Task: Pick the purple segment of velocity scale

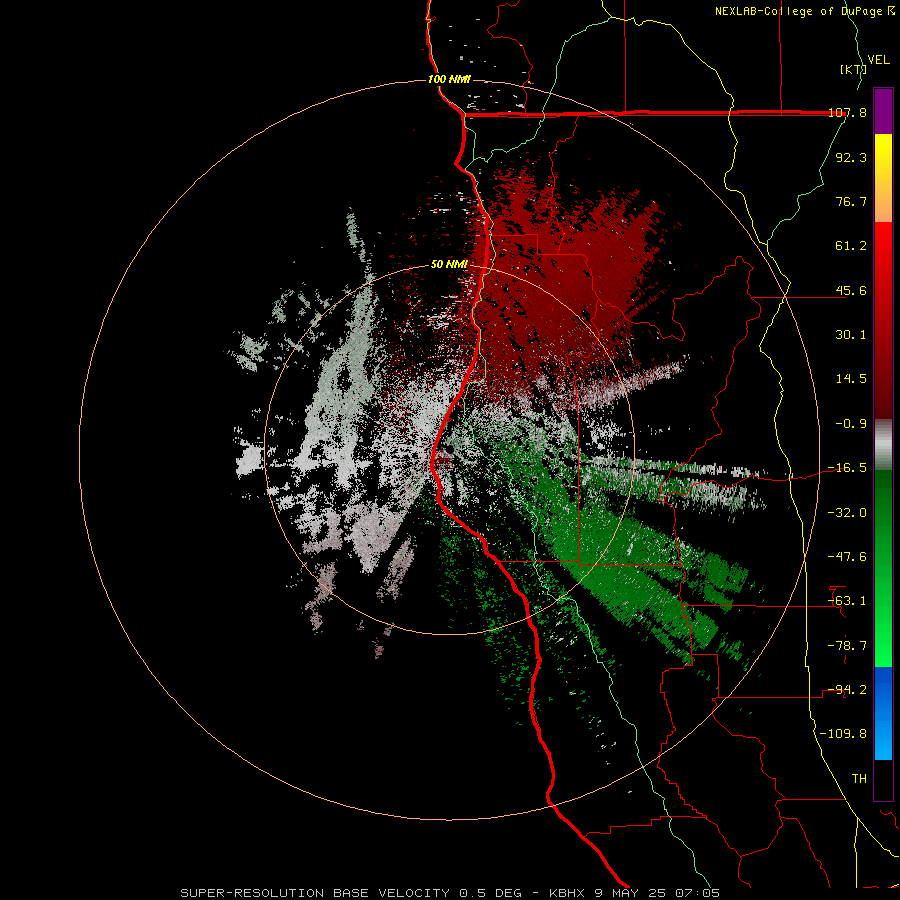Action: click(883, 111)
